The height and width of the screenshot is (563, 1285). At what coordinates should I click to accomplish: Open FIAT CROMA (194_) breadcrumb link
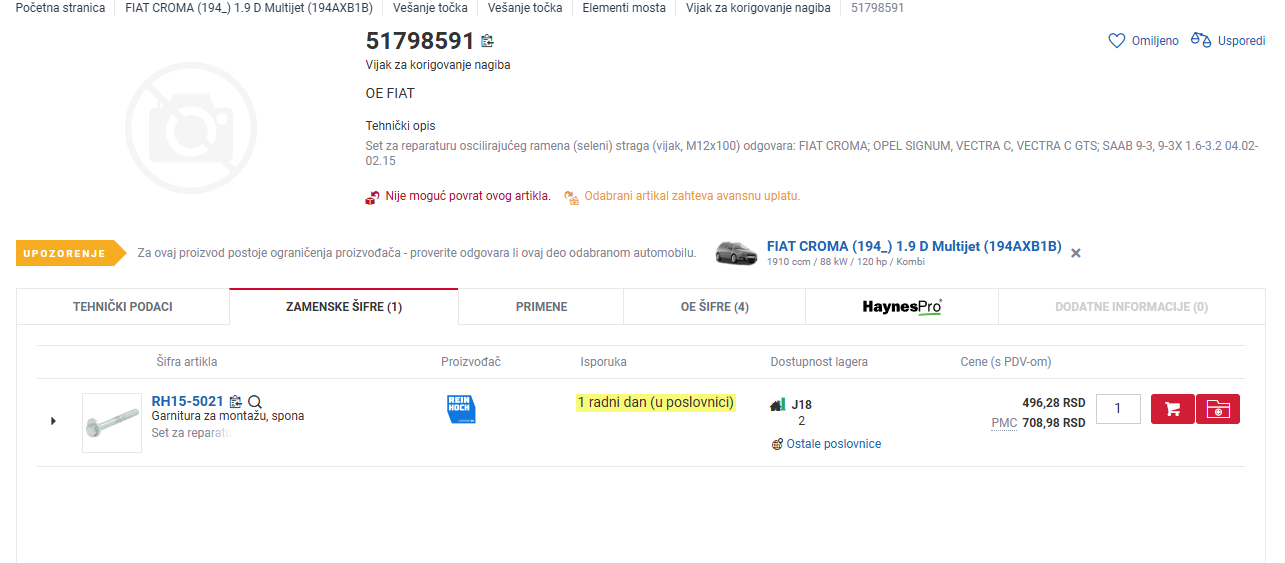tap(249, 8)
